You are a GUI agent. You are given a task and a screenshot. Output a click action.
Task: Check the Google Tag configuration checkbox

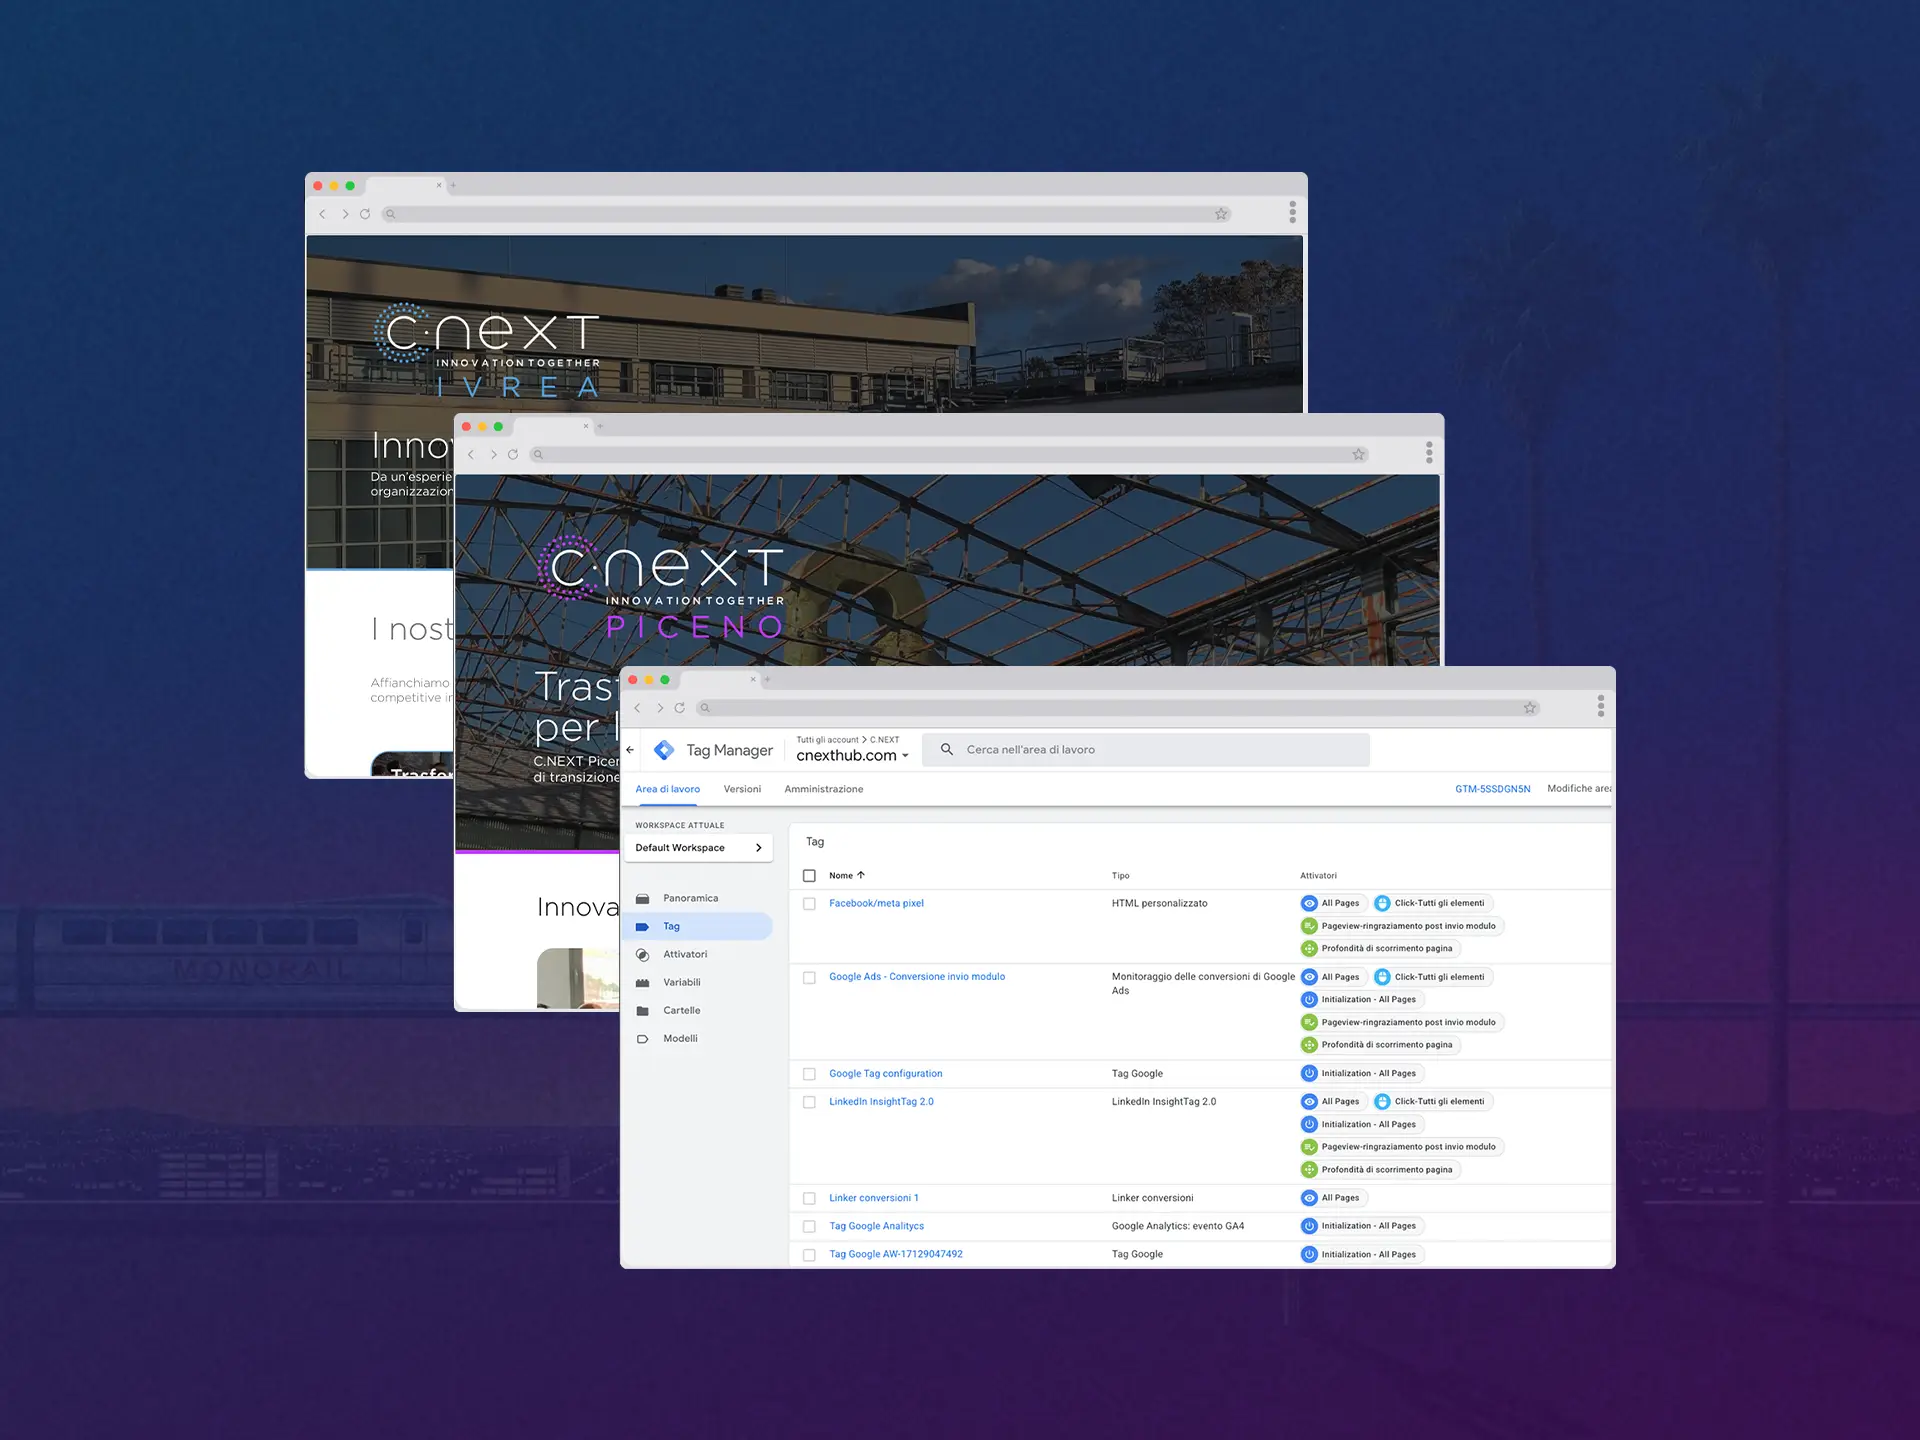(x=809, y=1074)
